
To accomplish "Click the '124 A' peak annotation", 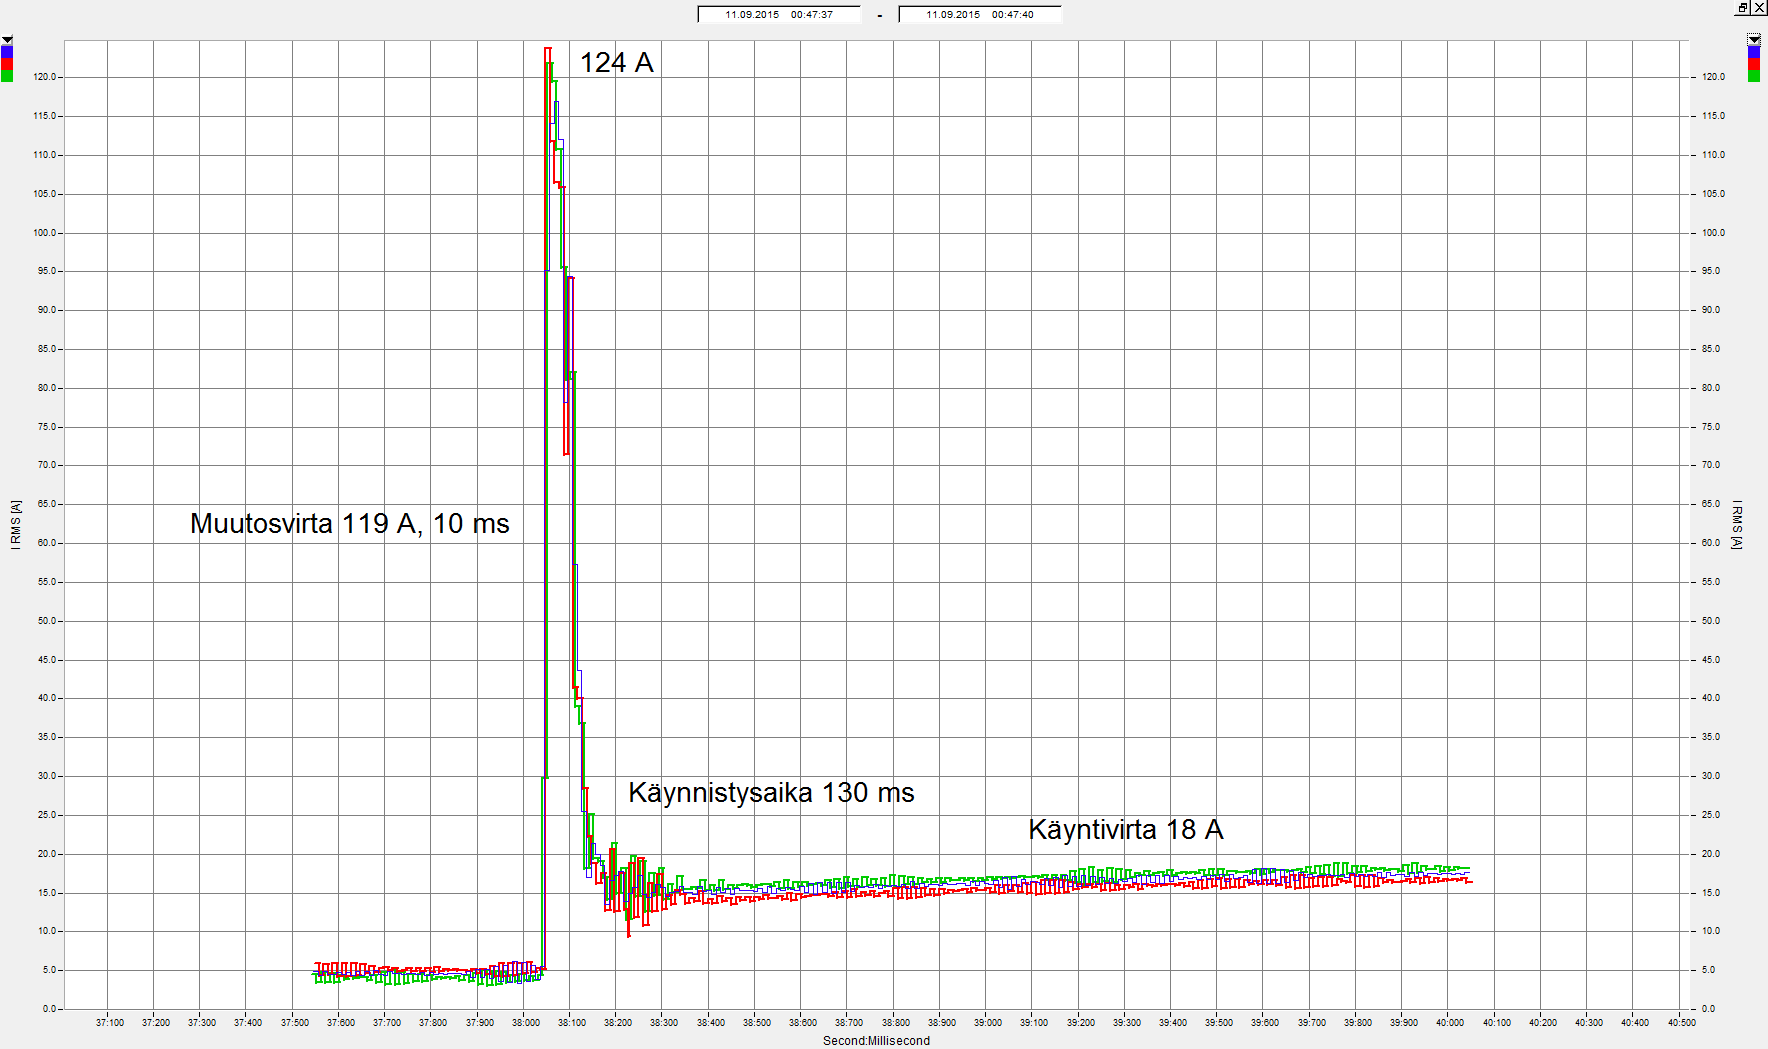I will point(617,63).
